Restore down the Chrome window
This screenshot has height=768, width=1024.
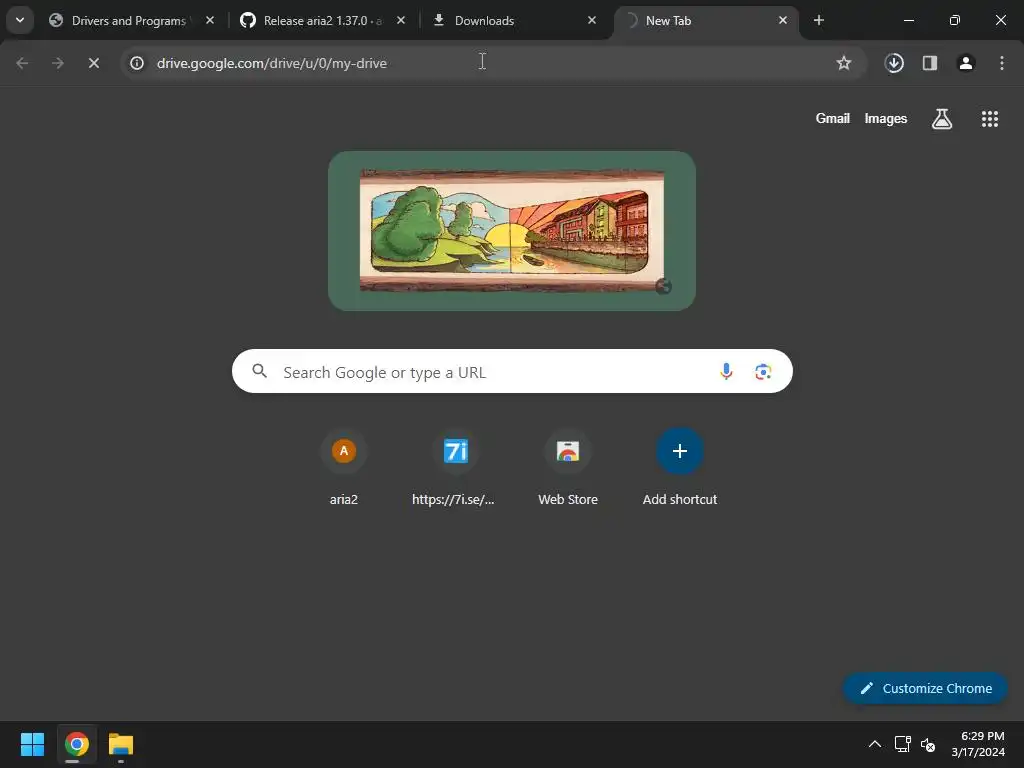[954, 20]
